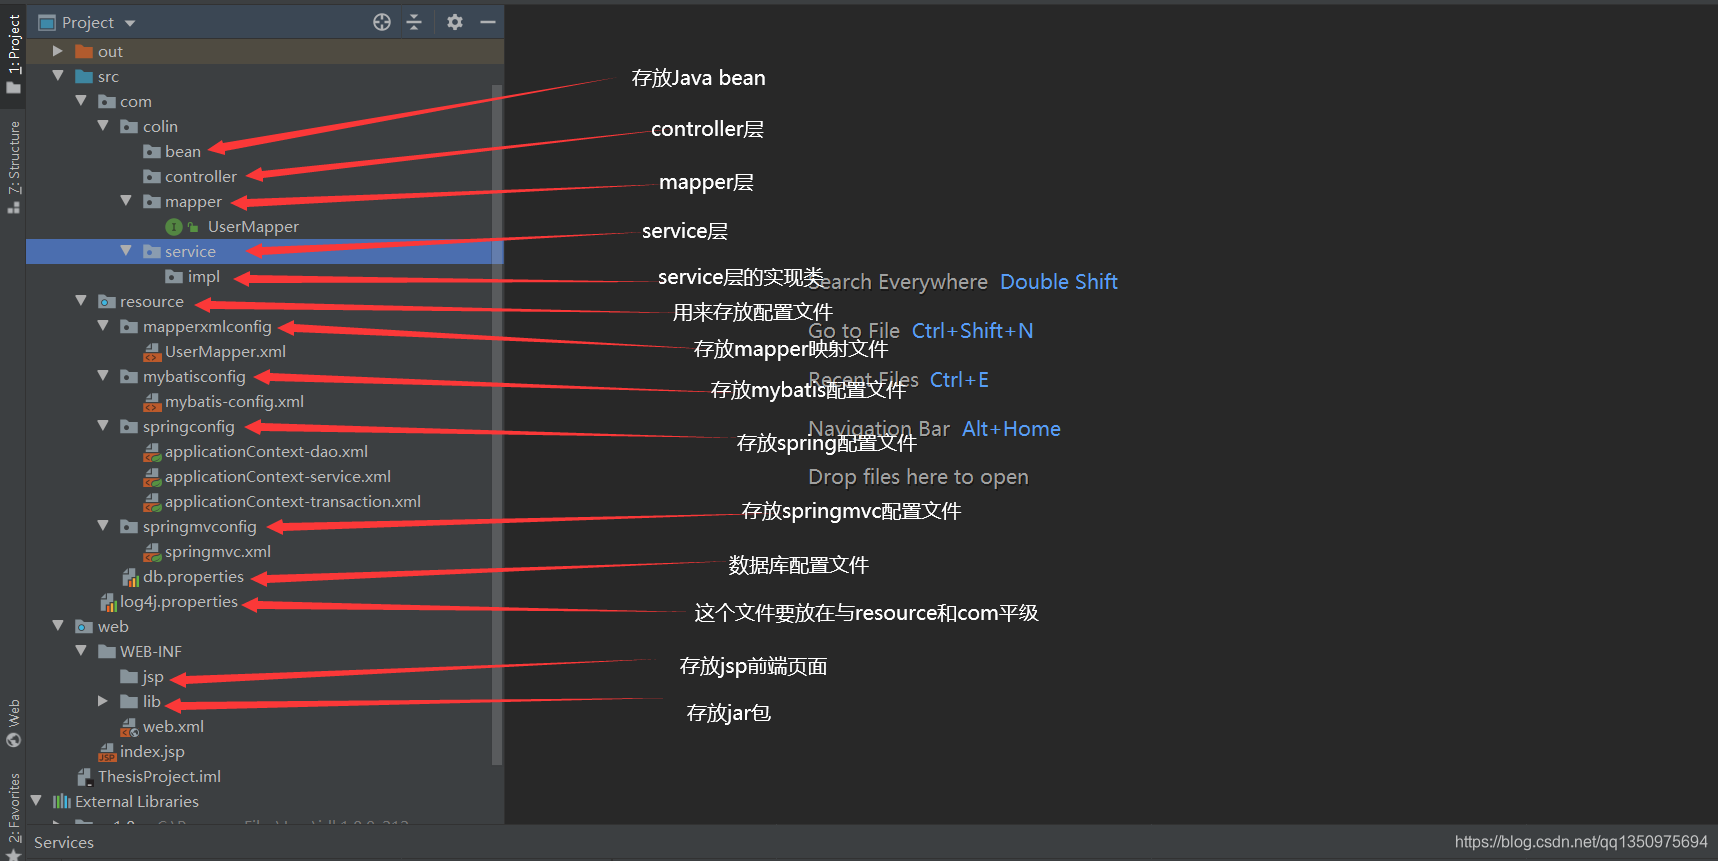Collapse the web folder arrow

(x=58, y=626)
